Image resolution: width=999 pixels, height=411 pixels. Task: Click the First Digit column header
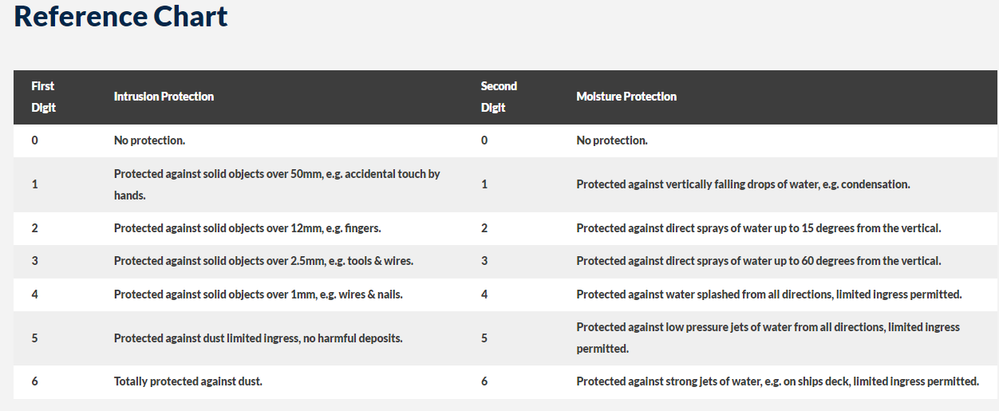click(43, 96)
